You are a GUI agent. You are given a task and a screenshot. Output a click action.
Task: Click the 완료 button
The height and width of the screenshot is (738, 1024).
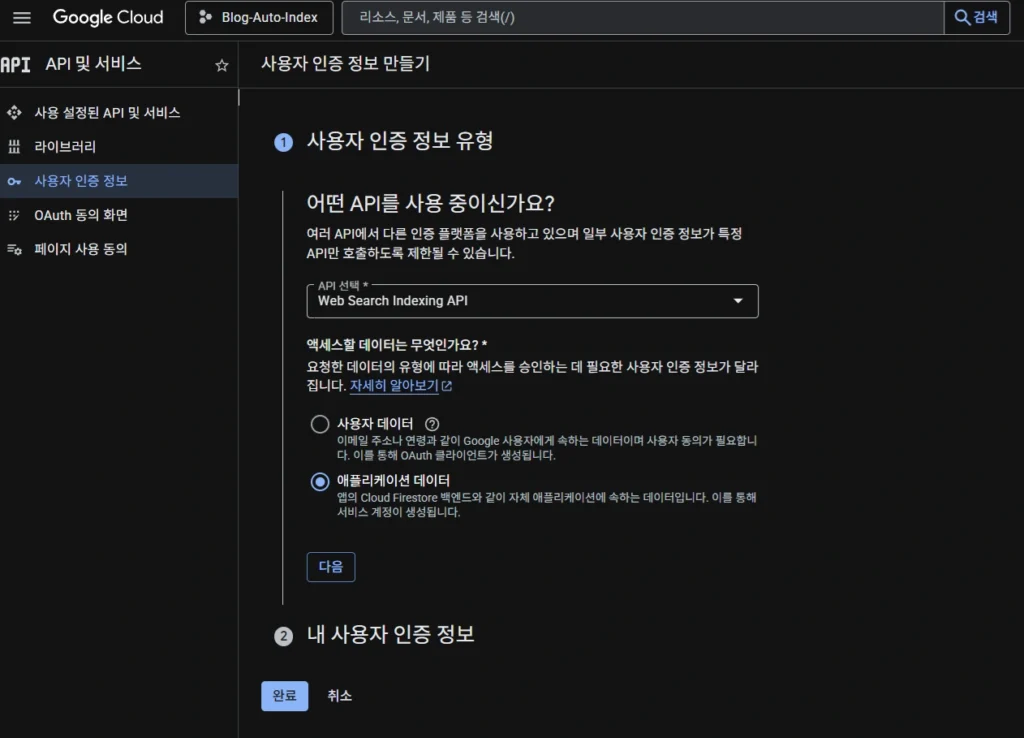(285, 696)
